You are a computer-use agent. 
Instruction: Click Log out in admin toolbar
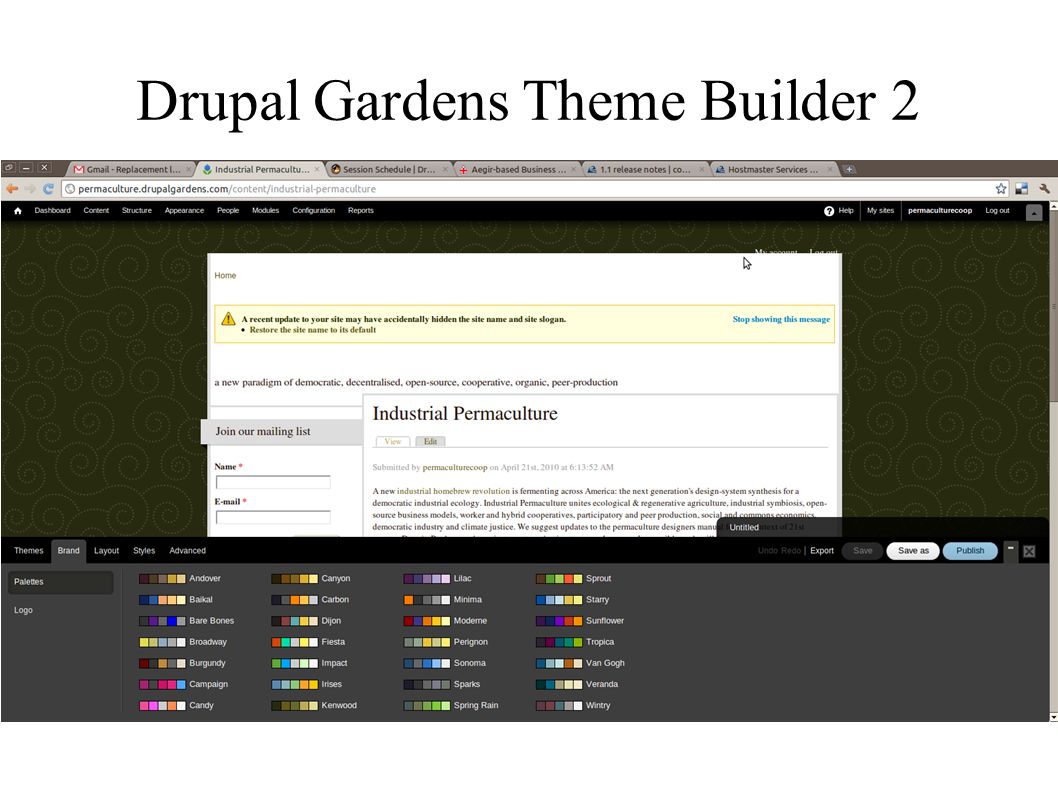pos(997,211)
